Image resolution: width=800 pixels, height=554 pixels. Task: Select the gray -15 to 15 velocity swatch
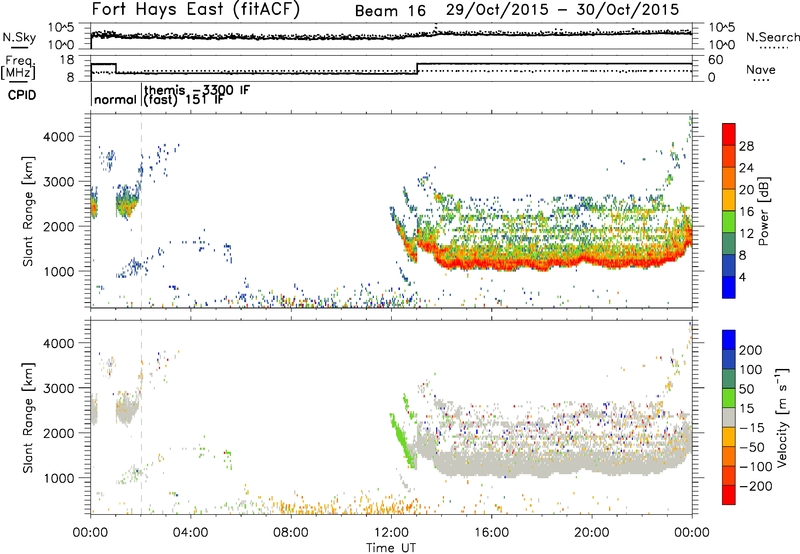729,417
